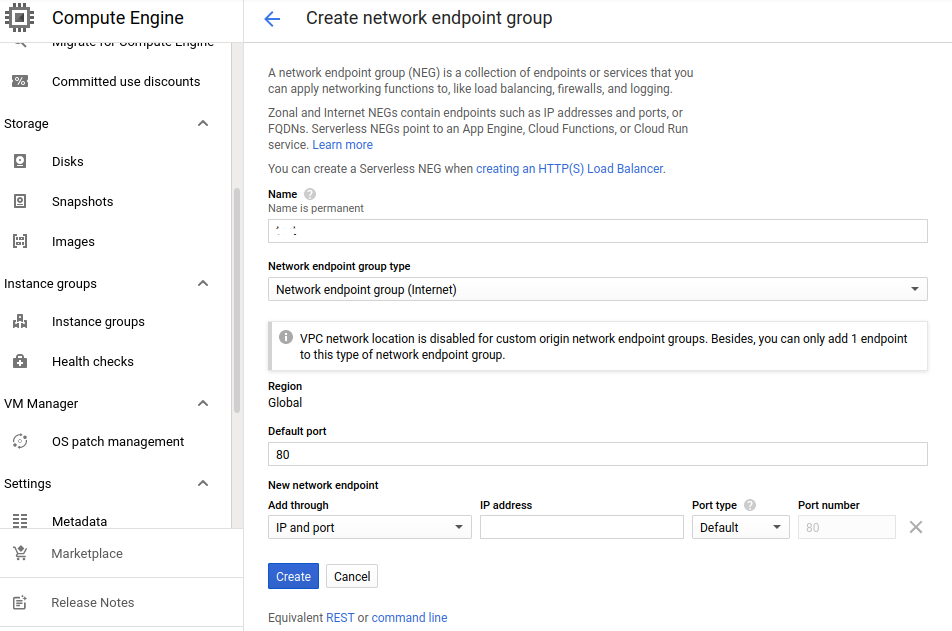
Task: Open the Marketplace sidebar icon
Action: (x=21, y=553)
